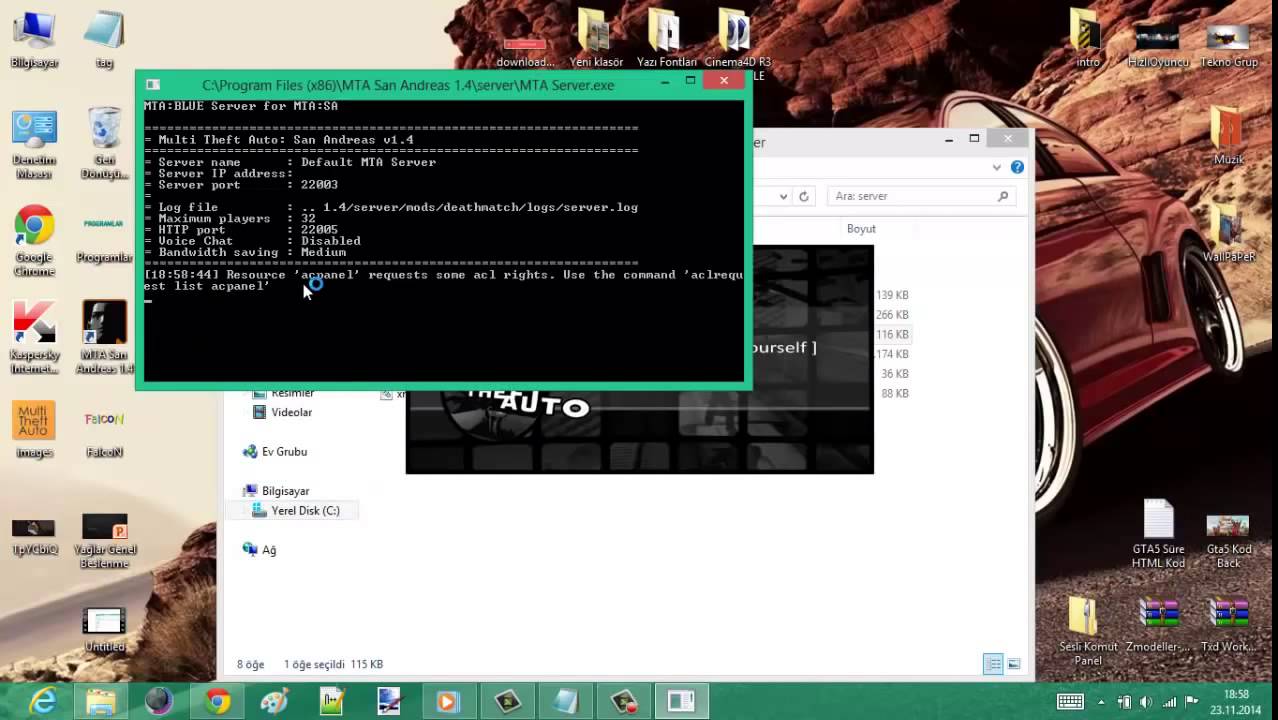The width and height of the screenshot is (1278, 720).
Task: Open the intro desktop folder
Action: pos(1087,40)
